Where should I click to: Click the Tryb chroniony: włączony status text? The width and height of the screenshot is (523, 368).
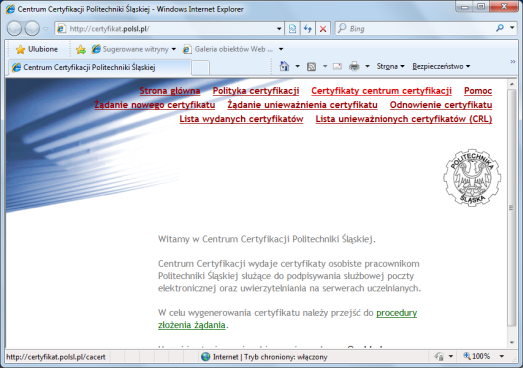click(286, 357)
